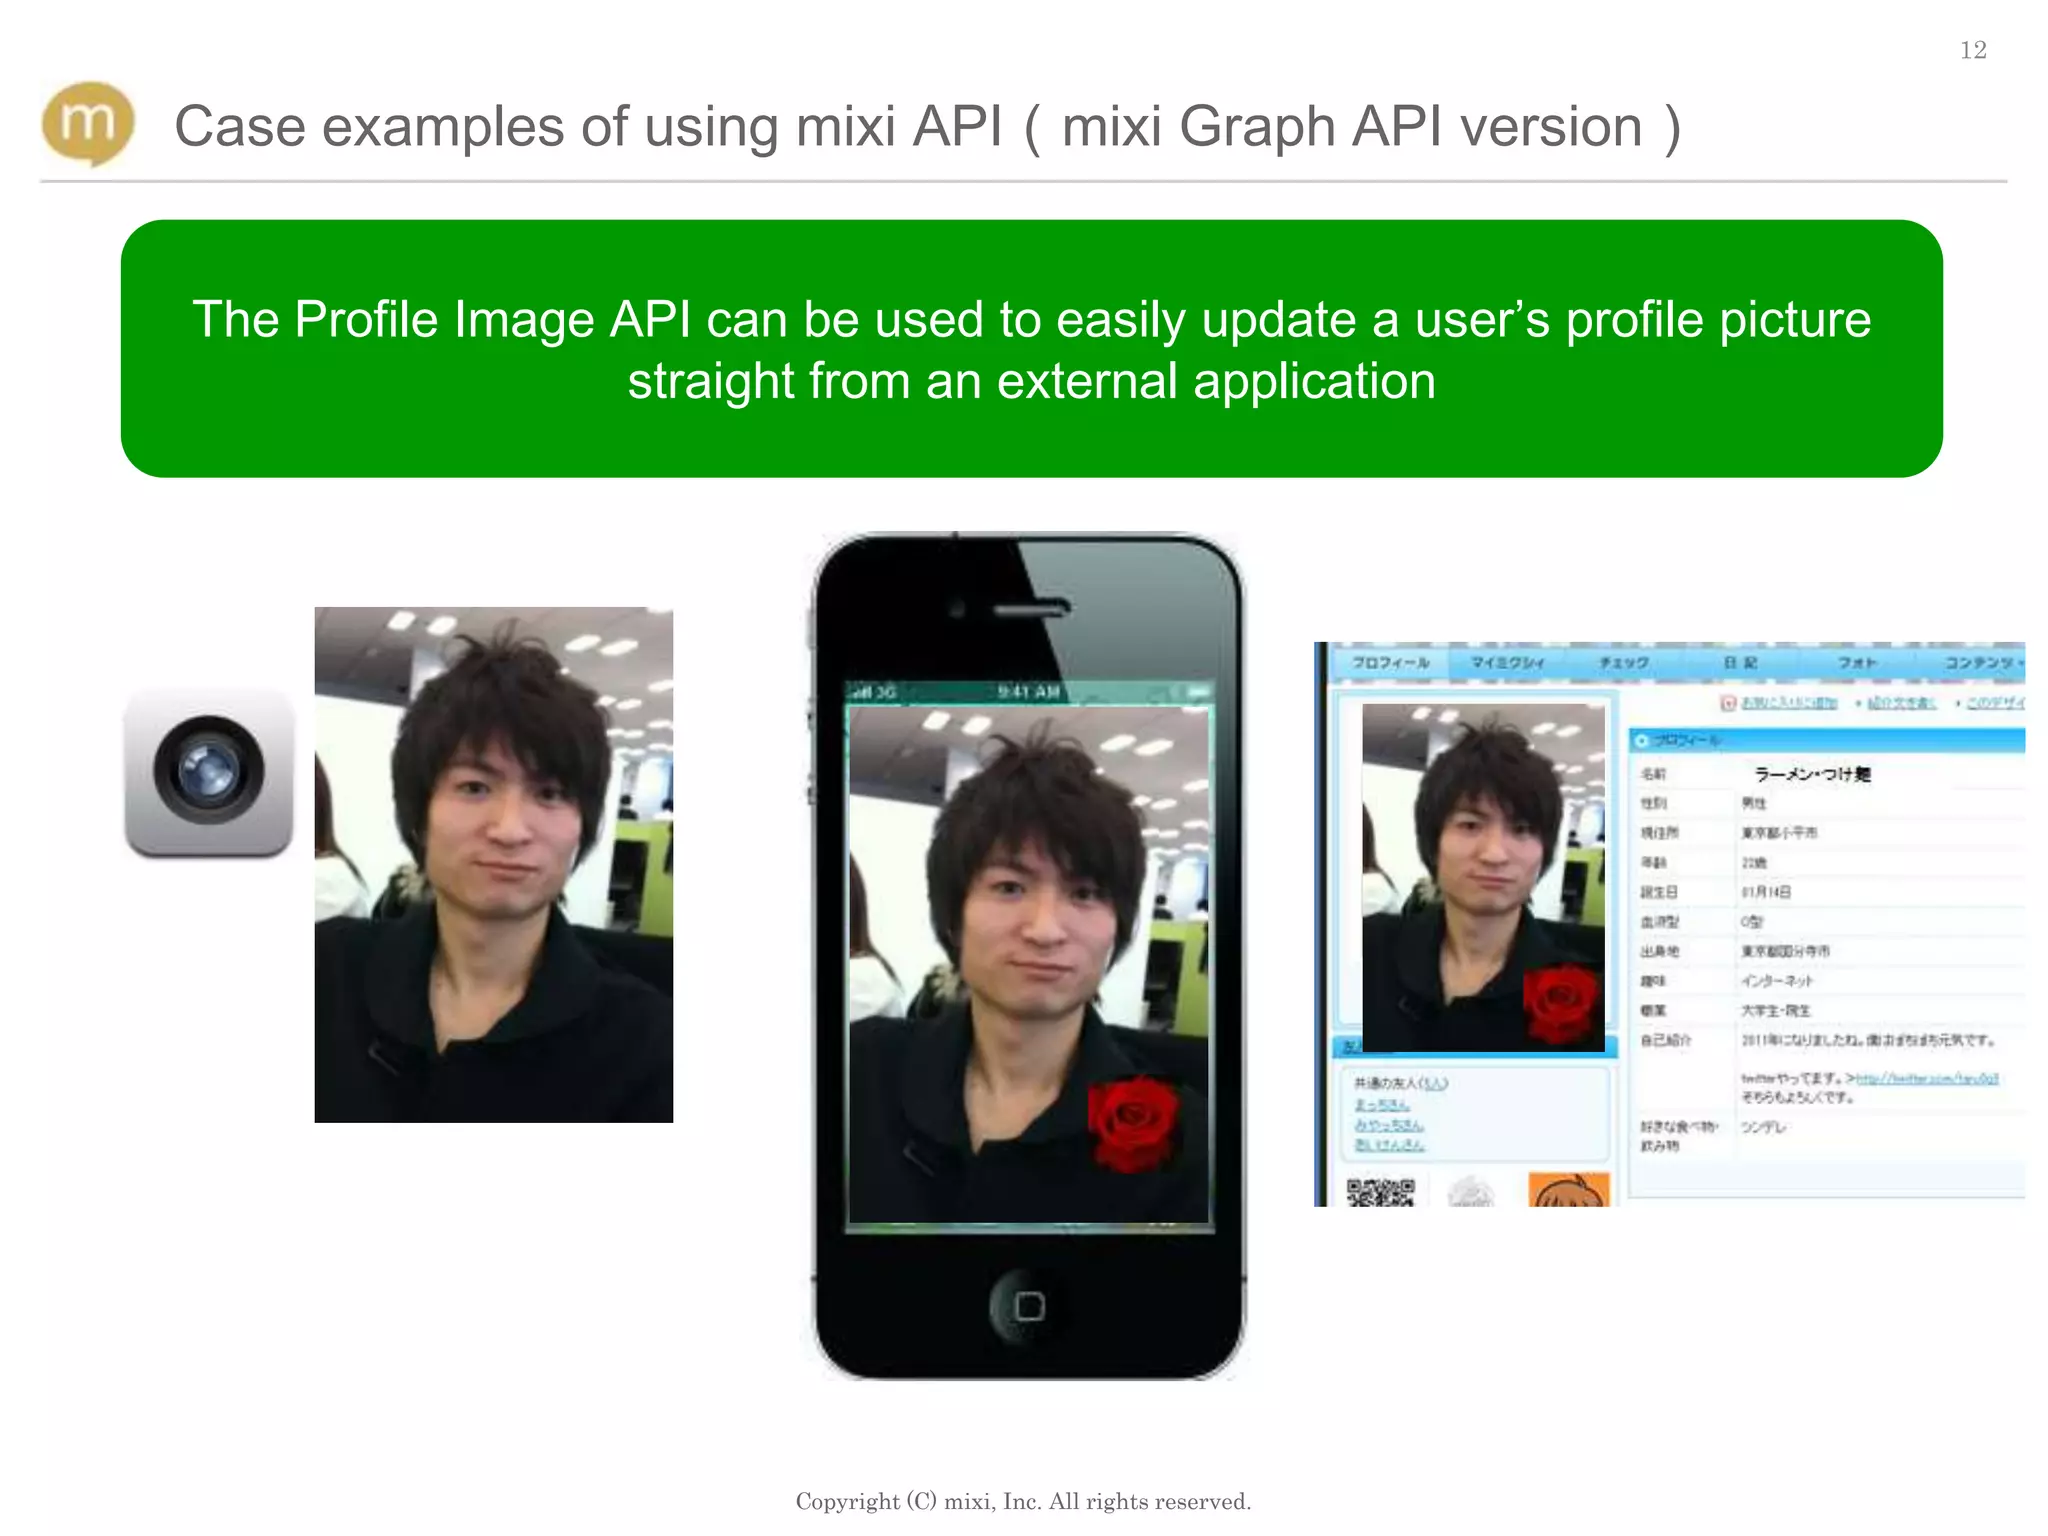This screenshot has height=1536, width=2048.
Task: Click the red rose sticker on phone photo
Action: pyautogui.click(x=1133, y=1124)
